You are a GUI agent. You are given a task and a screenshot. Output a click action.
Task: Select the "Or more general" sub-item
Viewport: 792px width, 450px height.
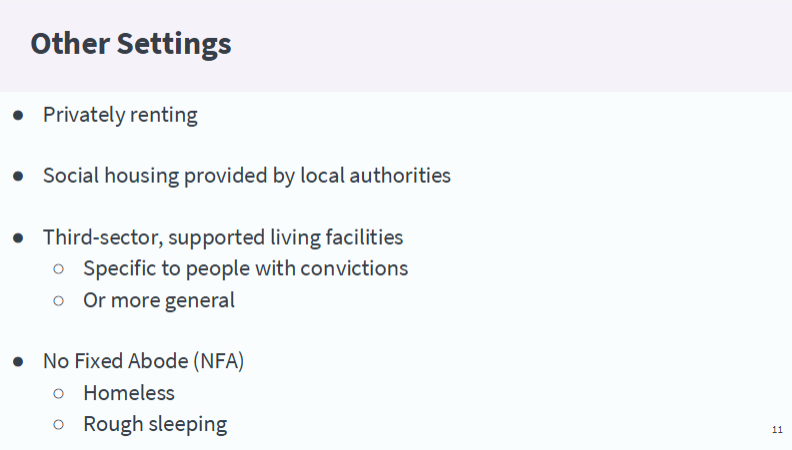(159, 300)
